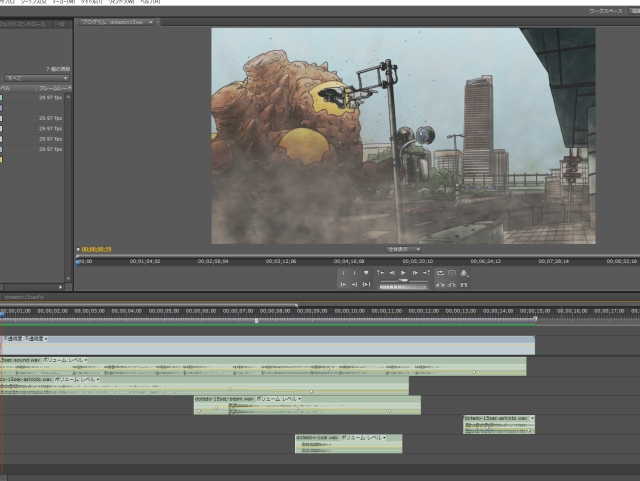
Task: Open the すべて filter dropdown in project panel
Action: [37, 77]
